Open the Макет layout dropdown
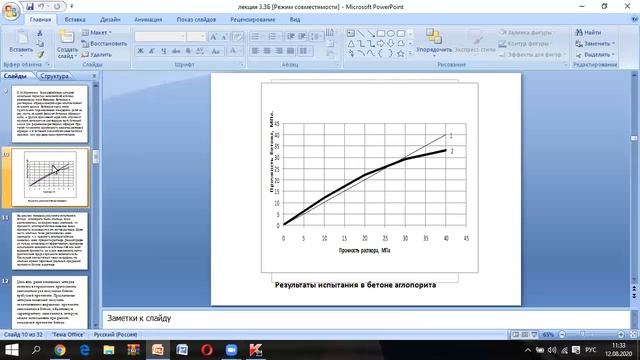 coord(97,32)
